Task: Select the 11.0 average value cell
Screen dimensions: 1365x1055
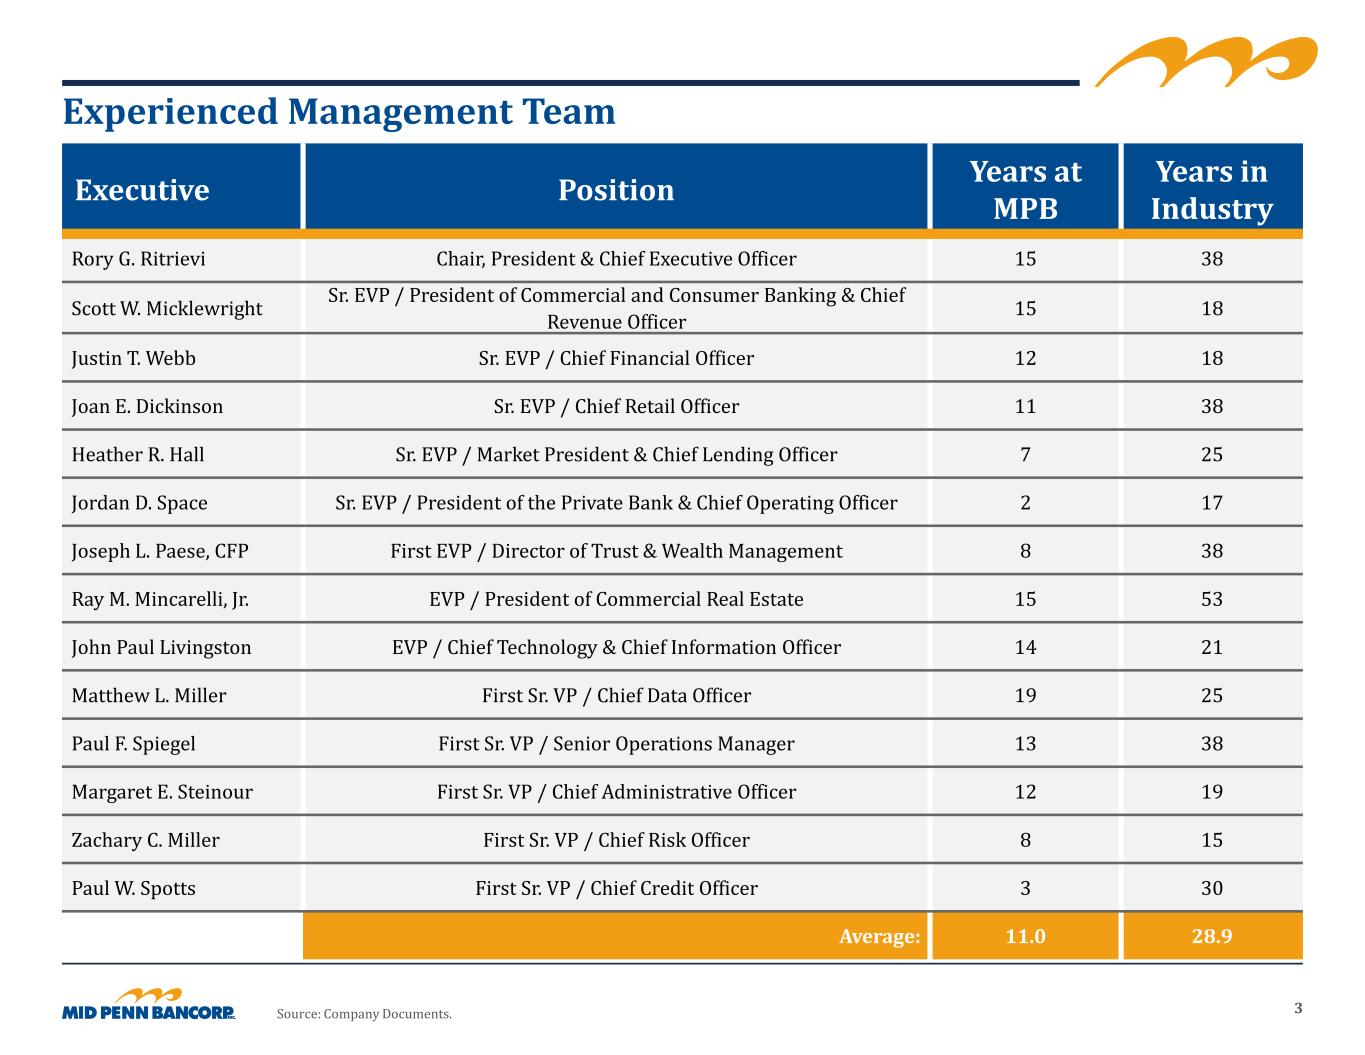Action: [x=1025, y=936]
